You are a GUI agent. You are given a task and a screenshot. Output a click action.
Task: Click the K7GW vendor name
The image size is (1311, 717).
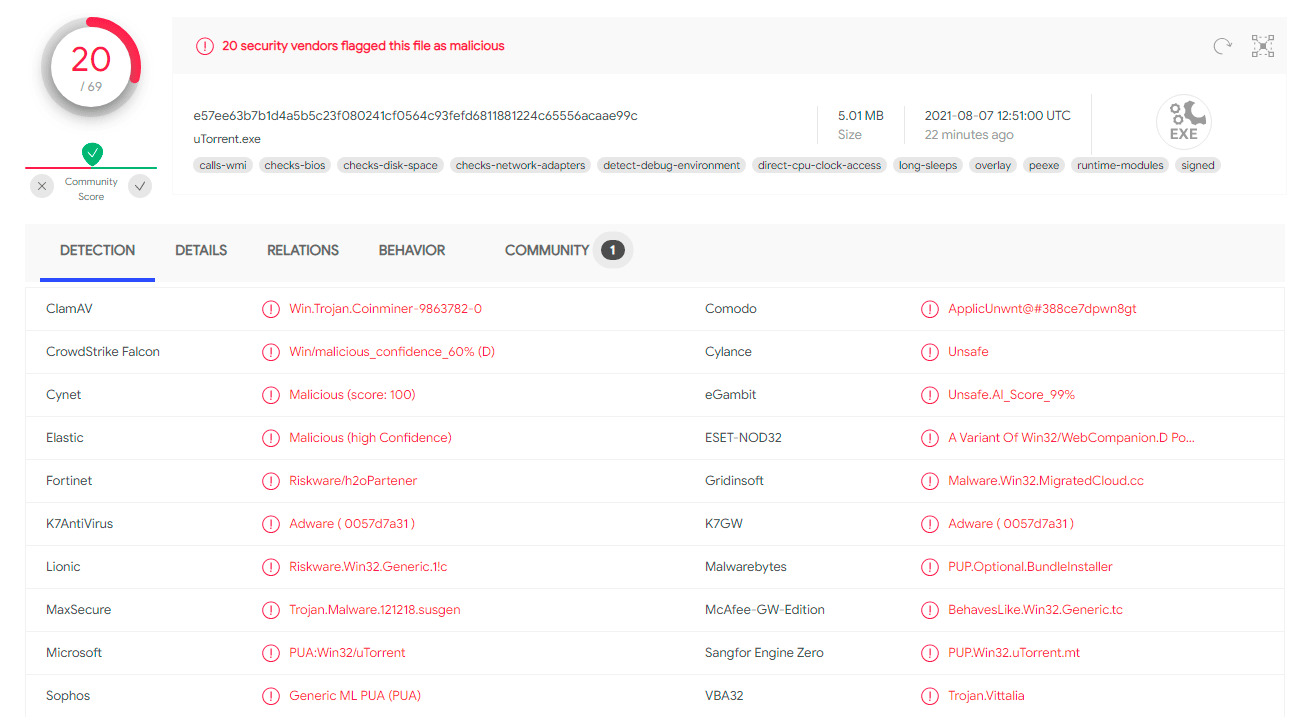[x=724, y=524]
